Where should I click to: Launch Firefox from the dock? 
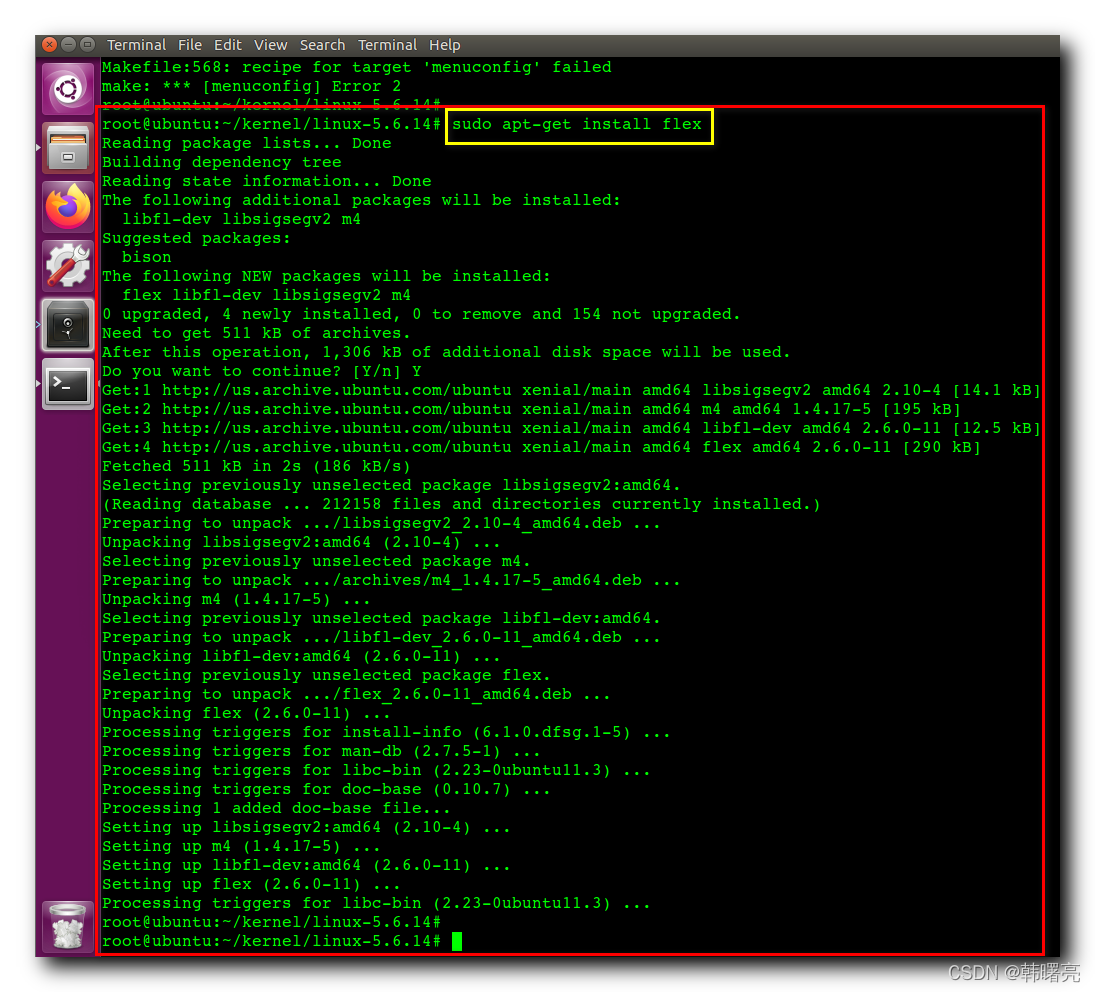(68, 207)
